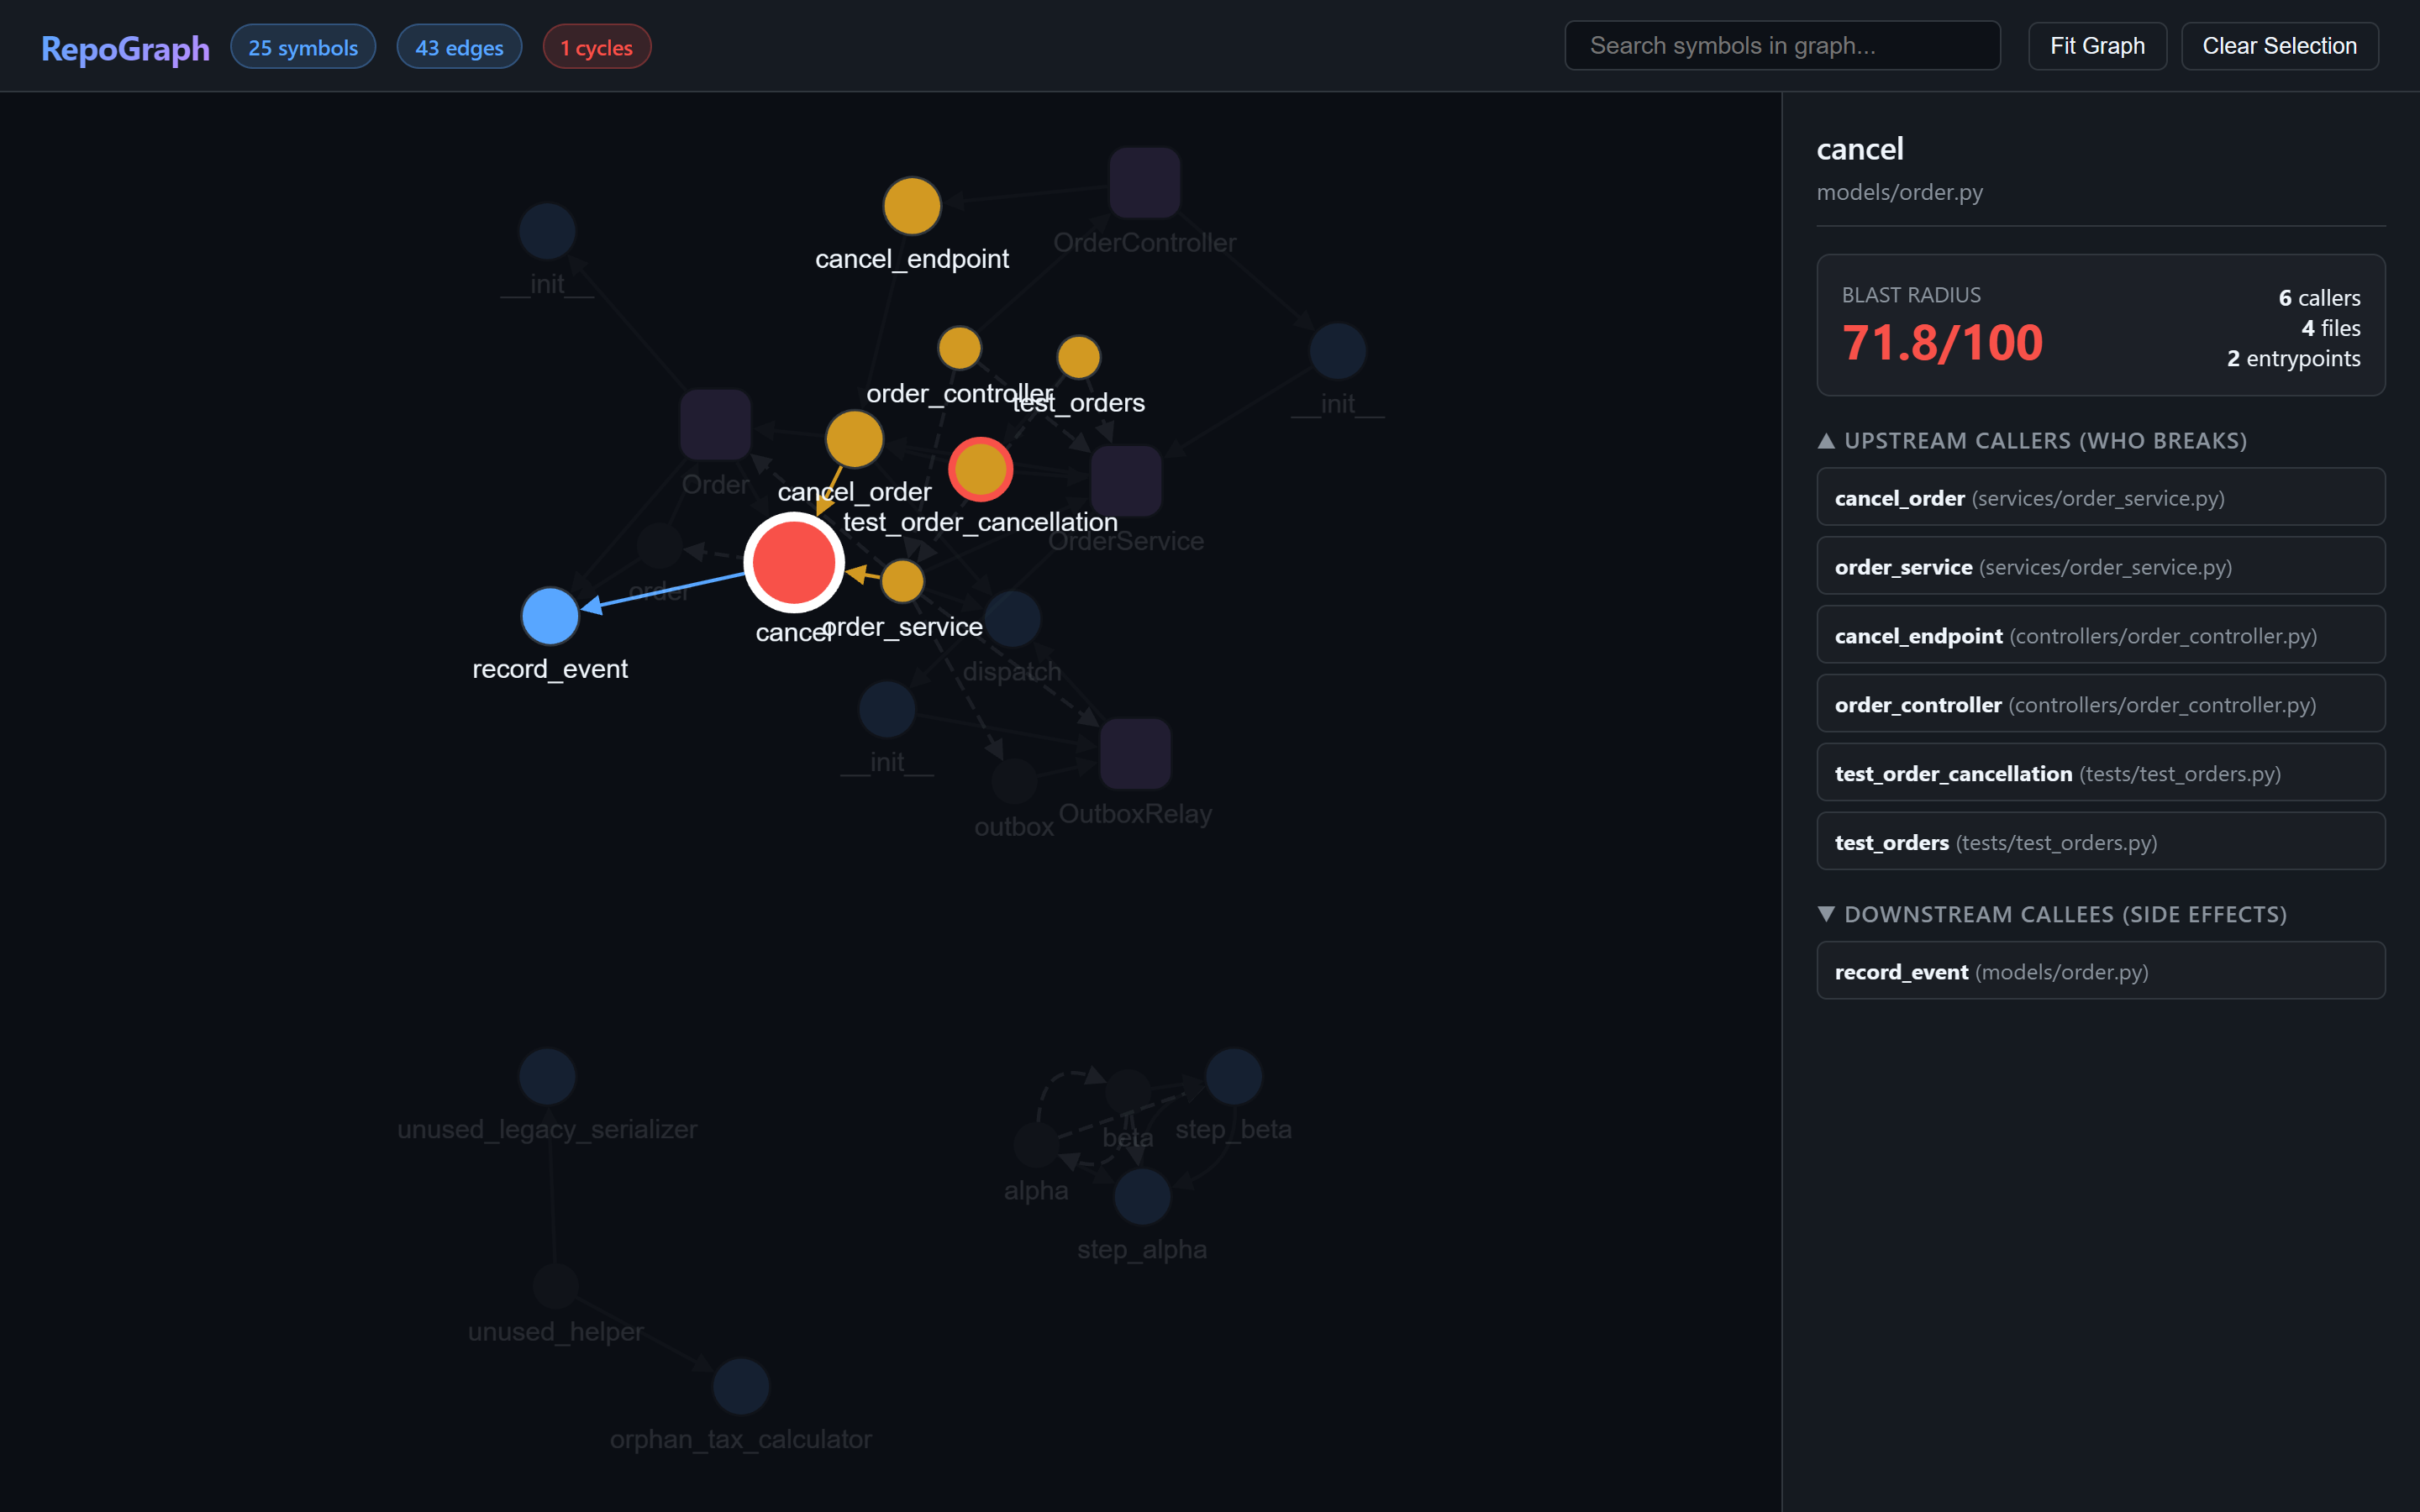Click the 4 files stat

(2330, 328)
